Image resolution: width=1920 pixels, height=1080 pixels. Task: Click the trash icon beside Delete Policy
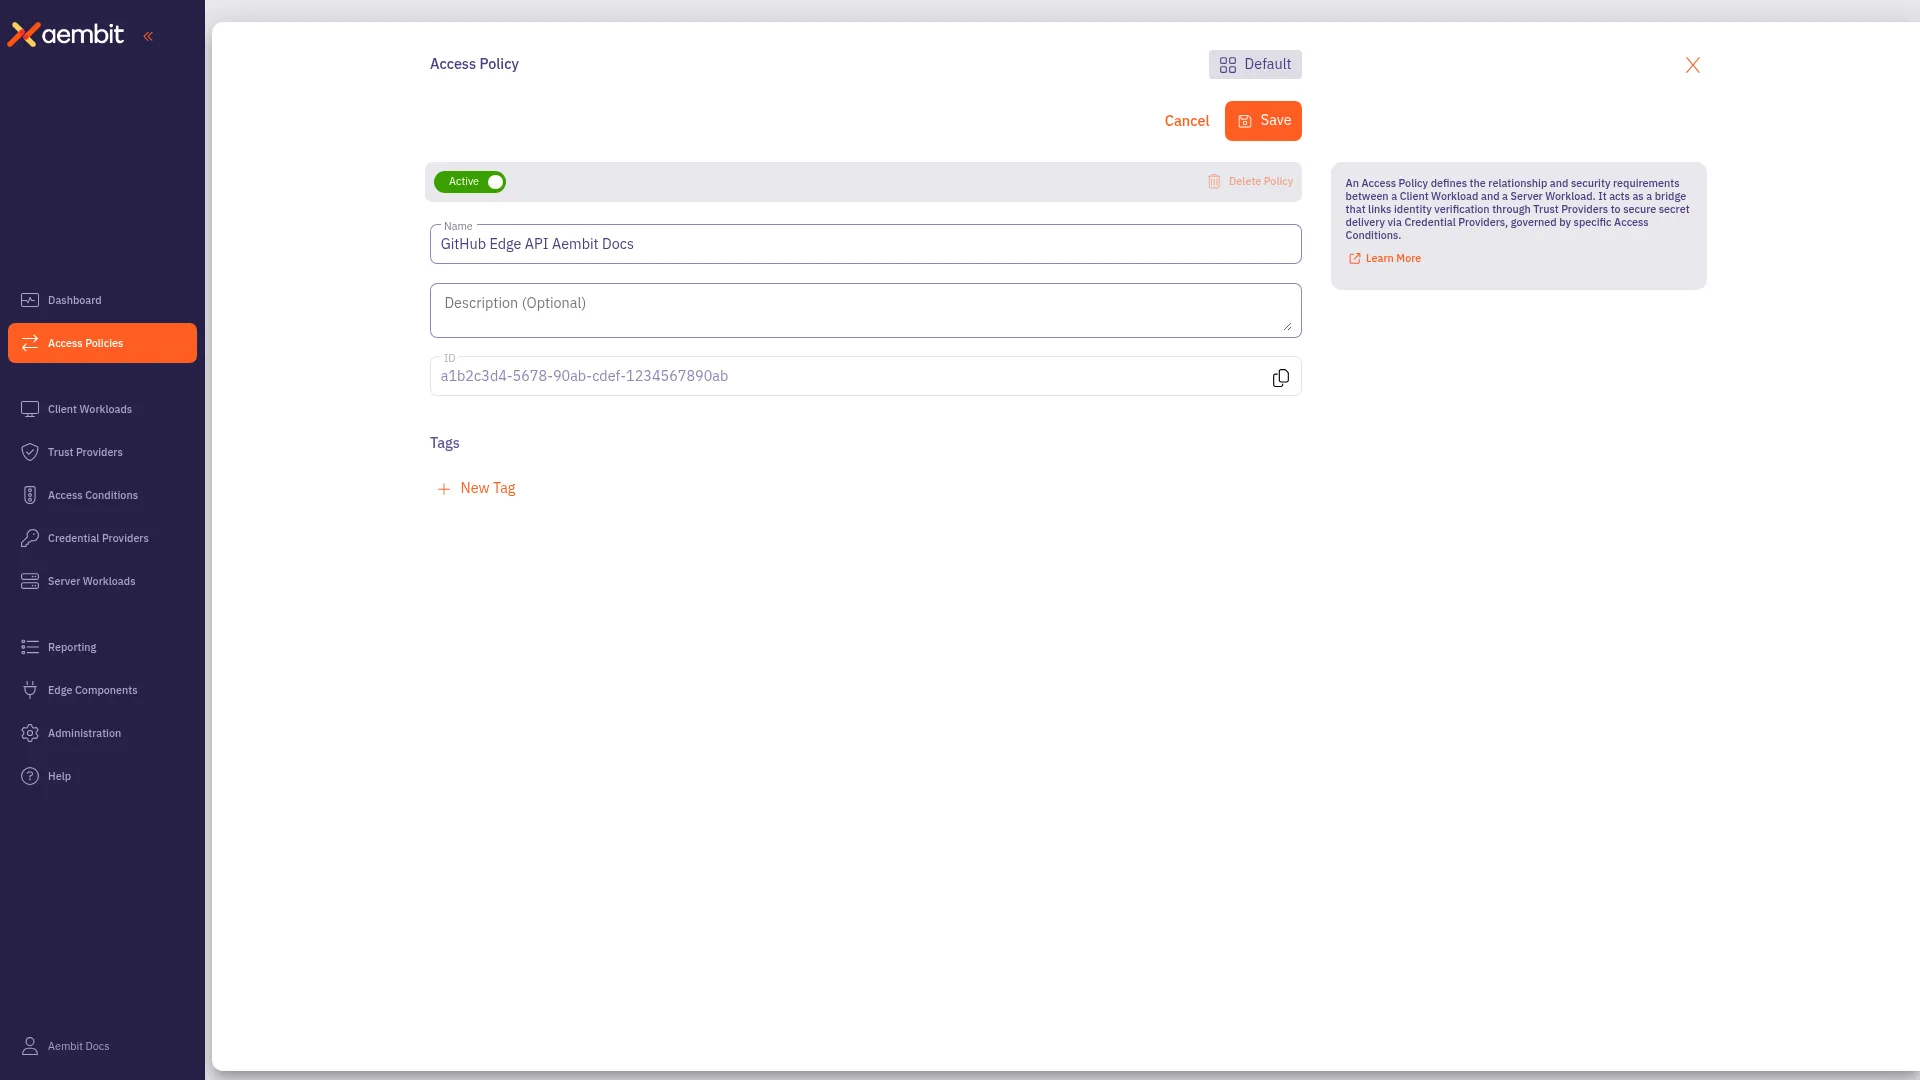tap(1214, 182)
